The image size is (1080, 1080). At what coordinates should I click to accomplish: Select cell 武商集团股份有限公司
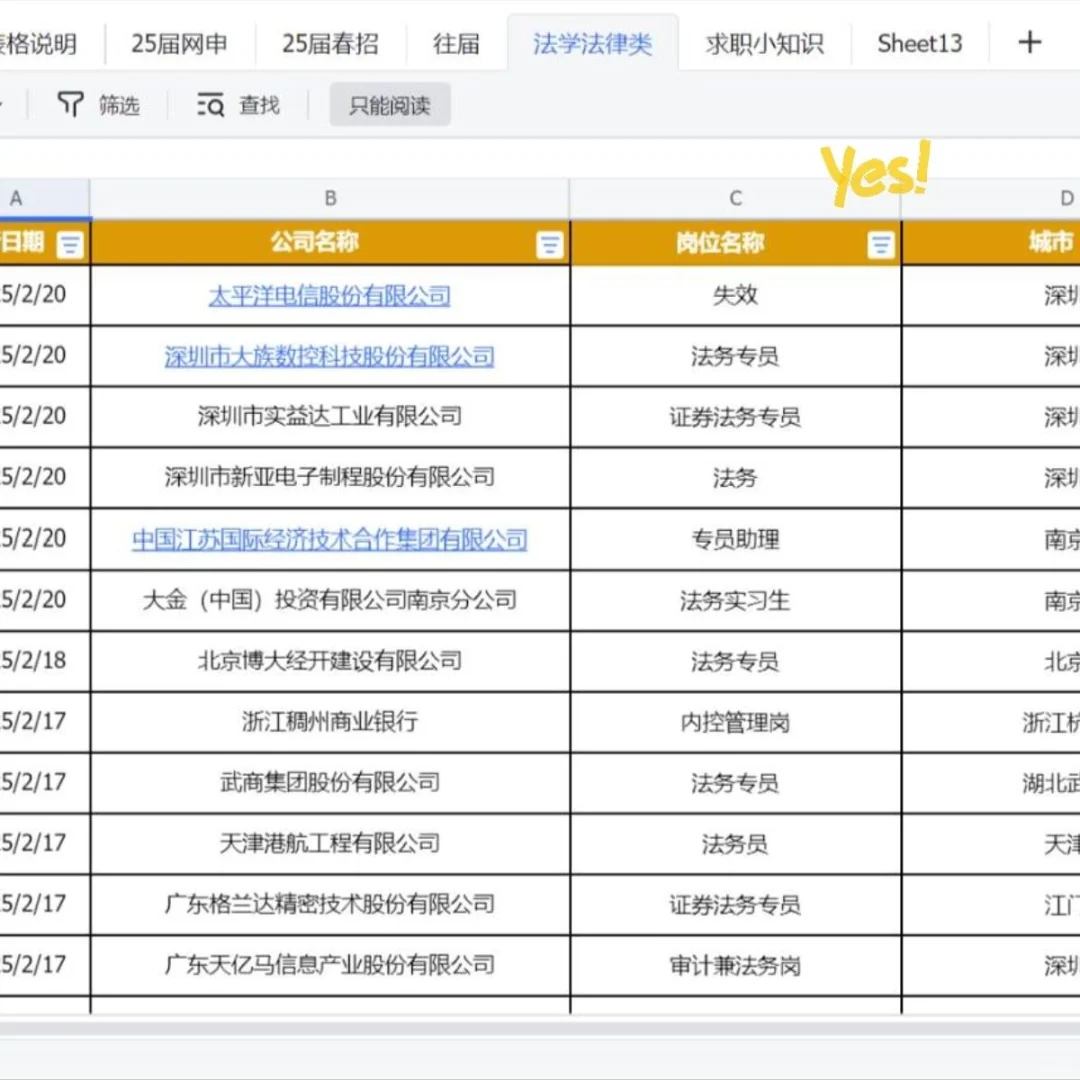coord(330,782)
